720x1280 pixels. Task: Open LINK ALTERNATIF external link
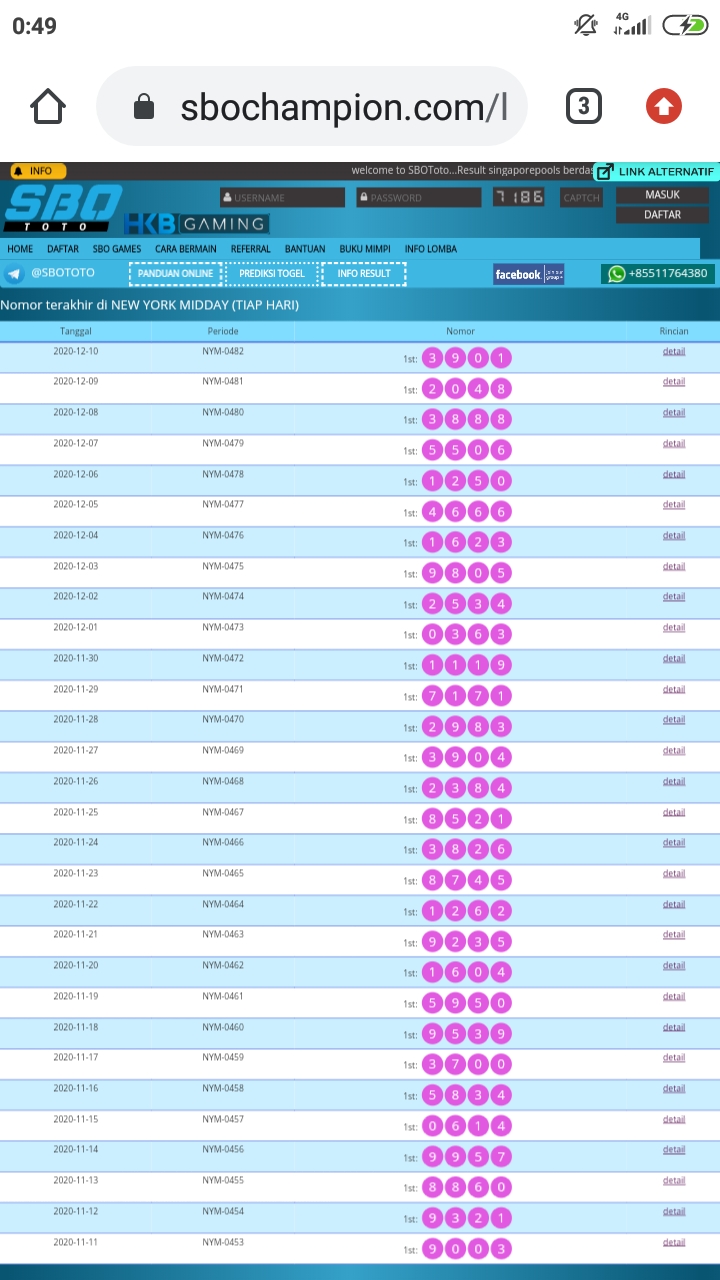point(656,172)
